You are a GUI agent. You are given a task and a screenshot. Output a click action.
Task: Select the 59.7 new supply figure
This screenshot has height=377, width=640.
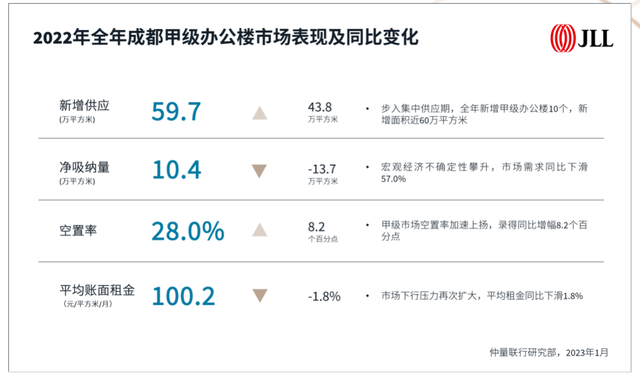176,111
